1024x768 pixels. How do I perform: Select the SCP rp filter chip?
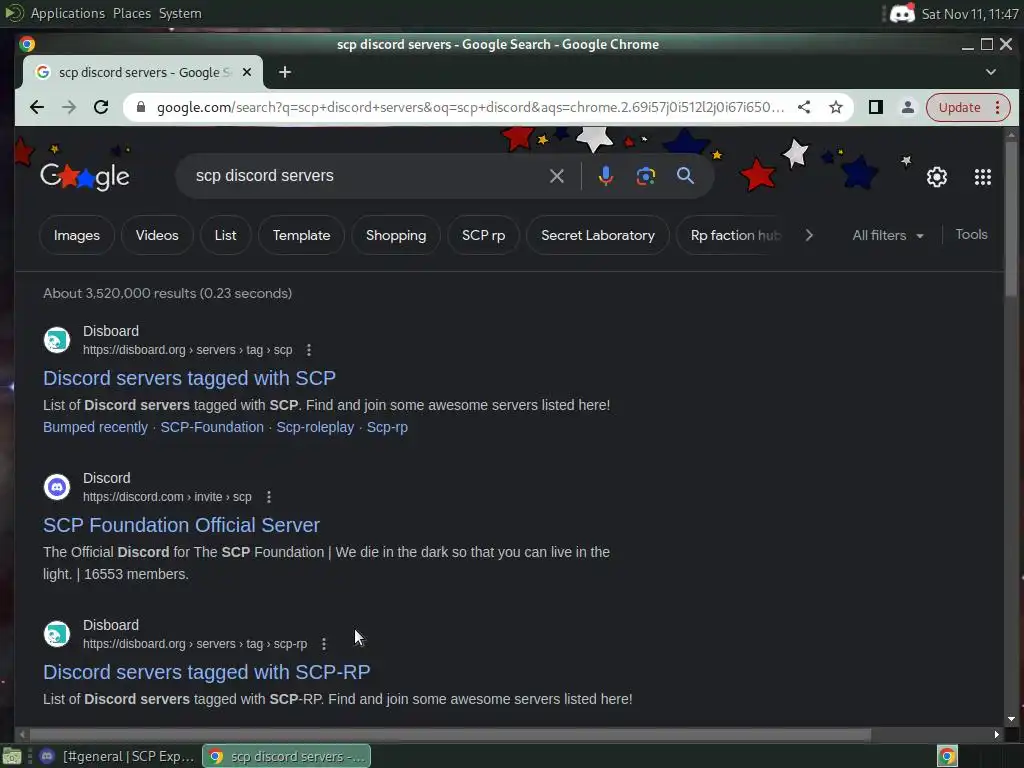click(483, 235)
